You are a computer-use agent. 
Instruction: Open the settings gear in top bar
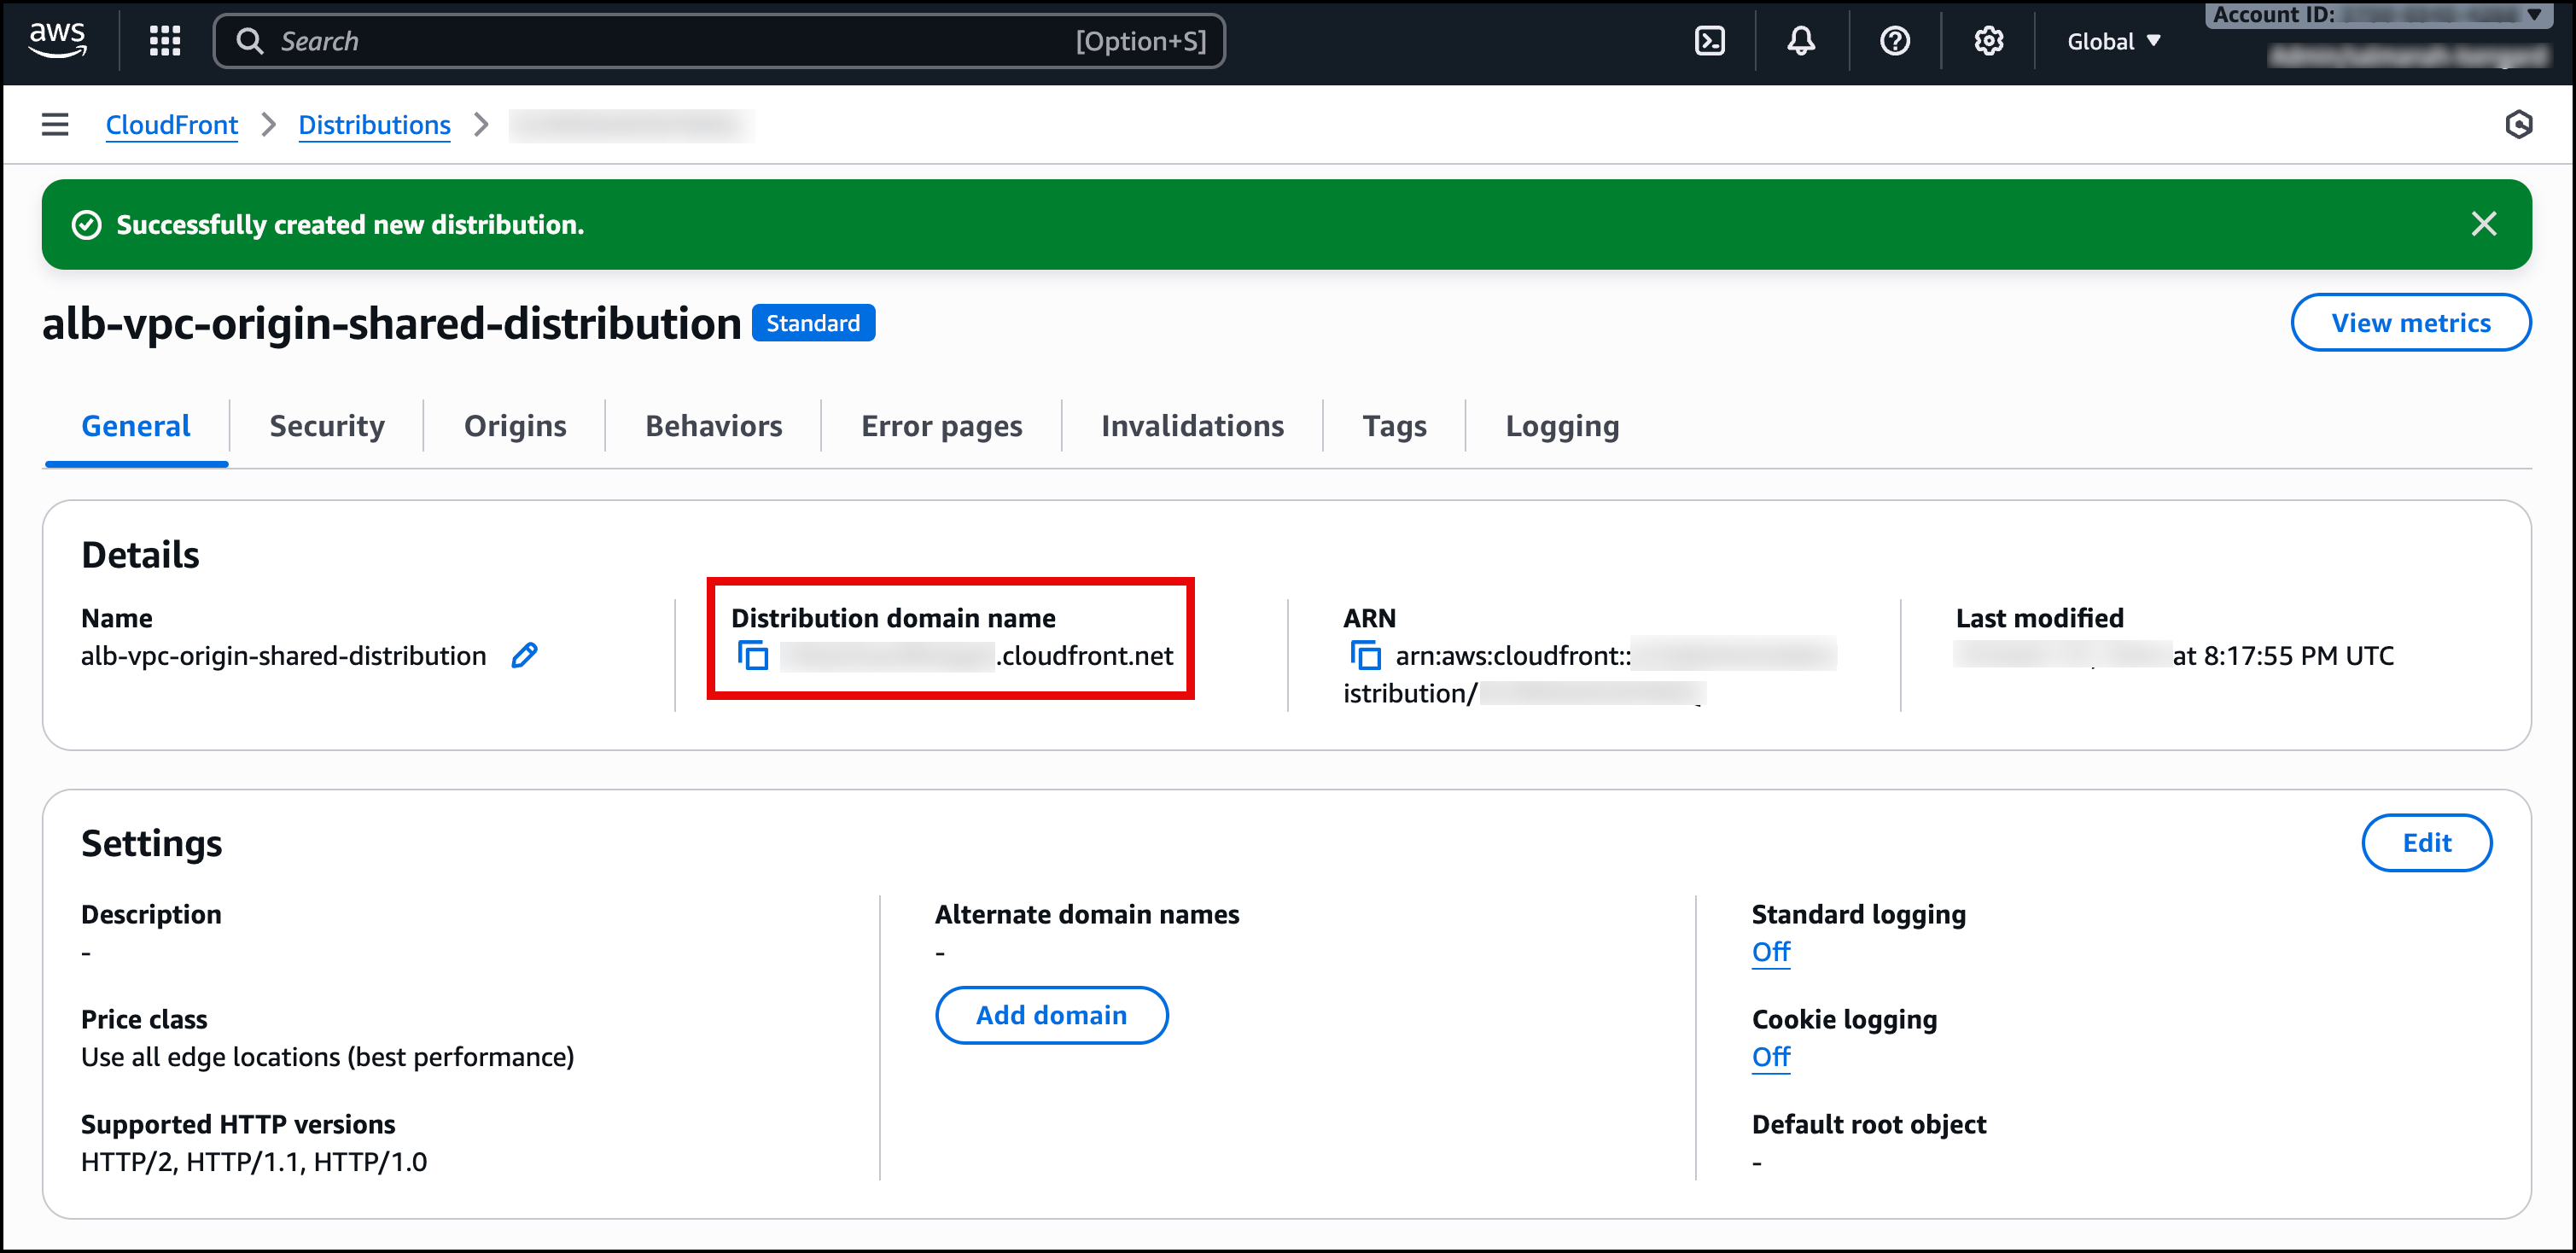[1988, 41]
